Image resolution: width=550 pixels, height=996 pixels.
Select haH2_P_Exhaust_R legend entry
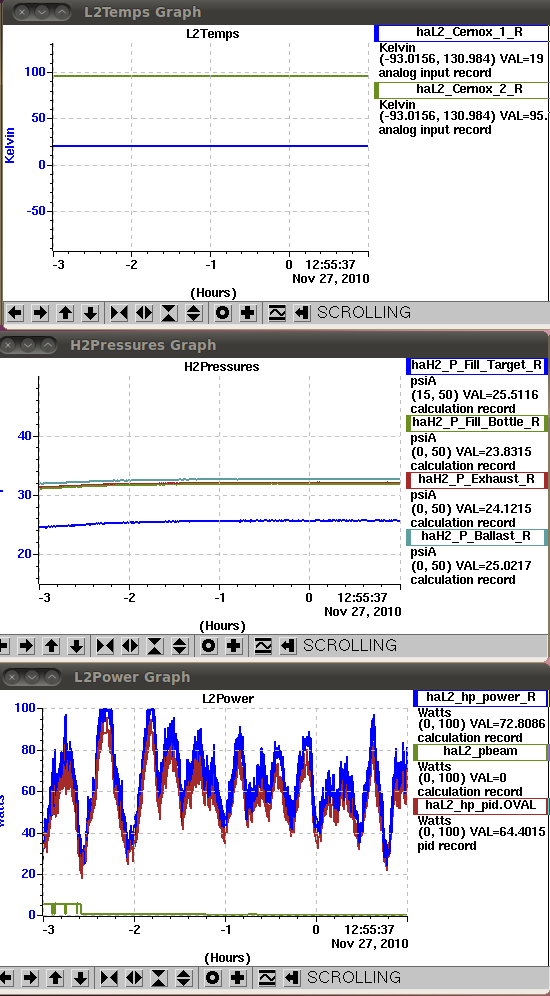pos(477,480)
